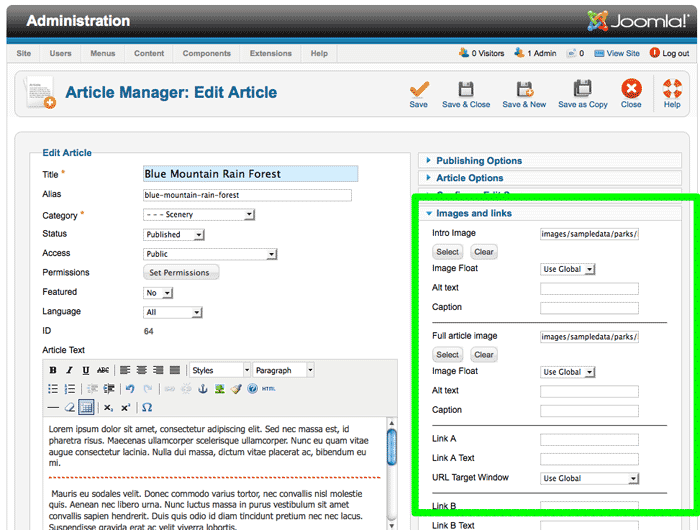Click the HTML source edit icon
The width and height of the screenshot is (700, 530).
(x=269, y=389)
